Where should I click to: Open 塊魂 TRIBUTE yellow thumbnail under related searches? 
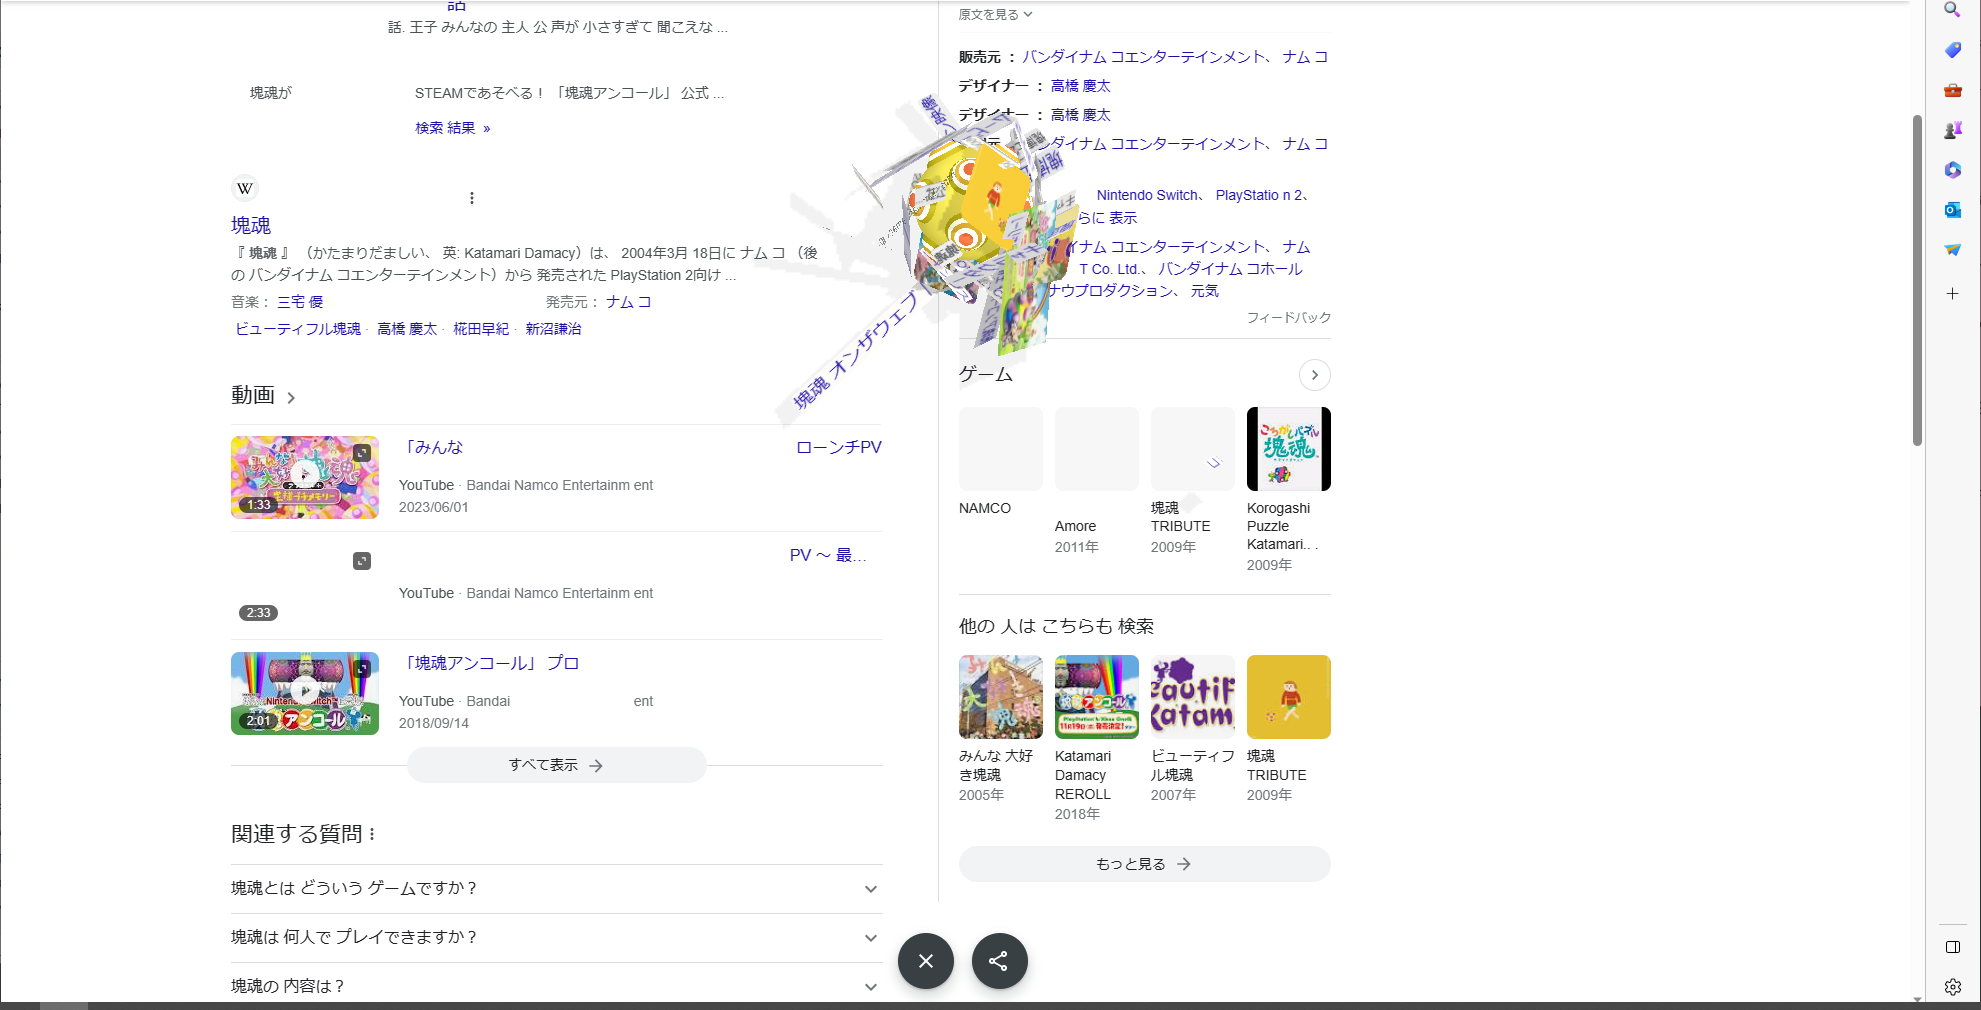1289,697
